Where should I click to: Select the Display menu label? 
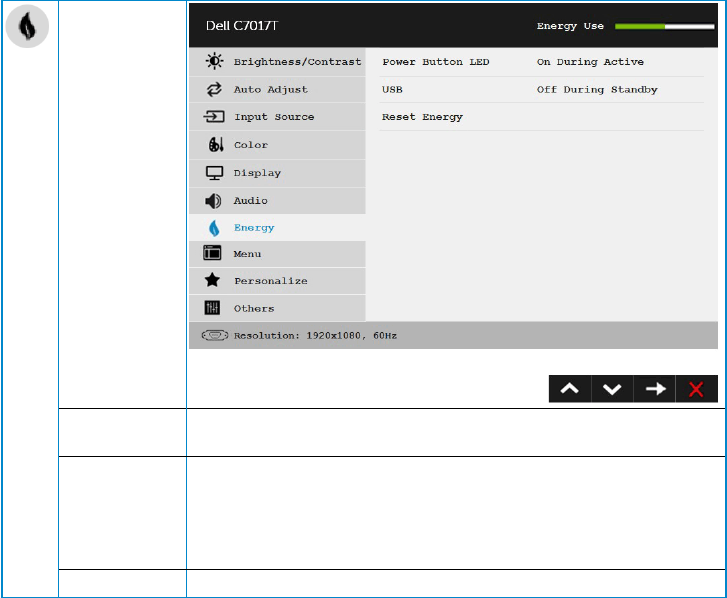click(257, 173)
